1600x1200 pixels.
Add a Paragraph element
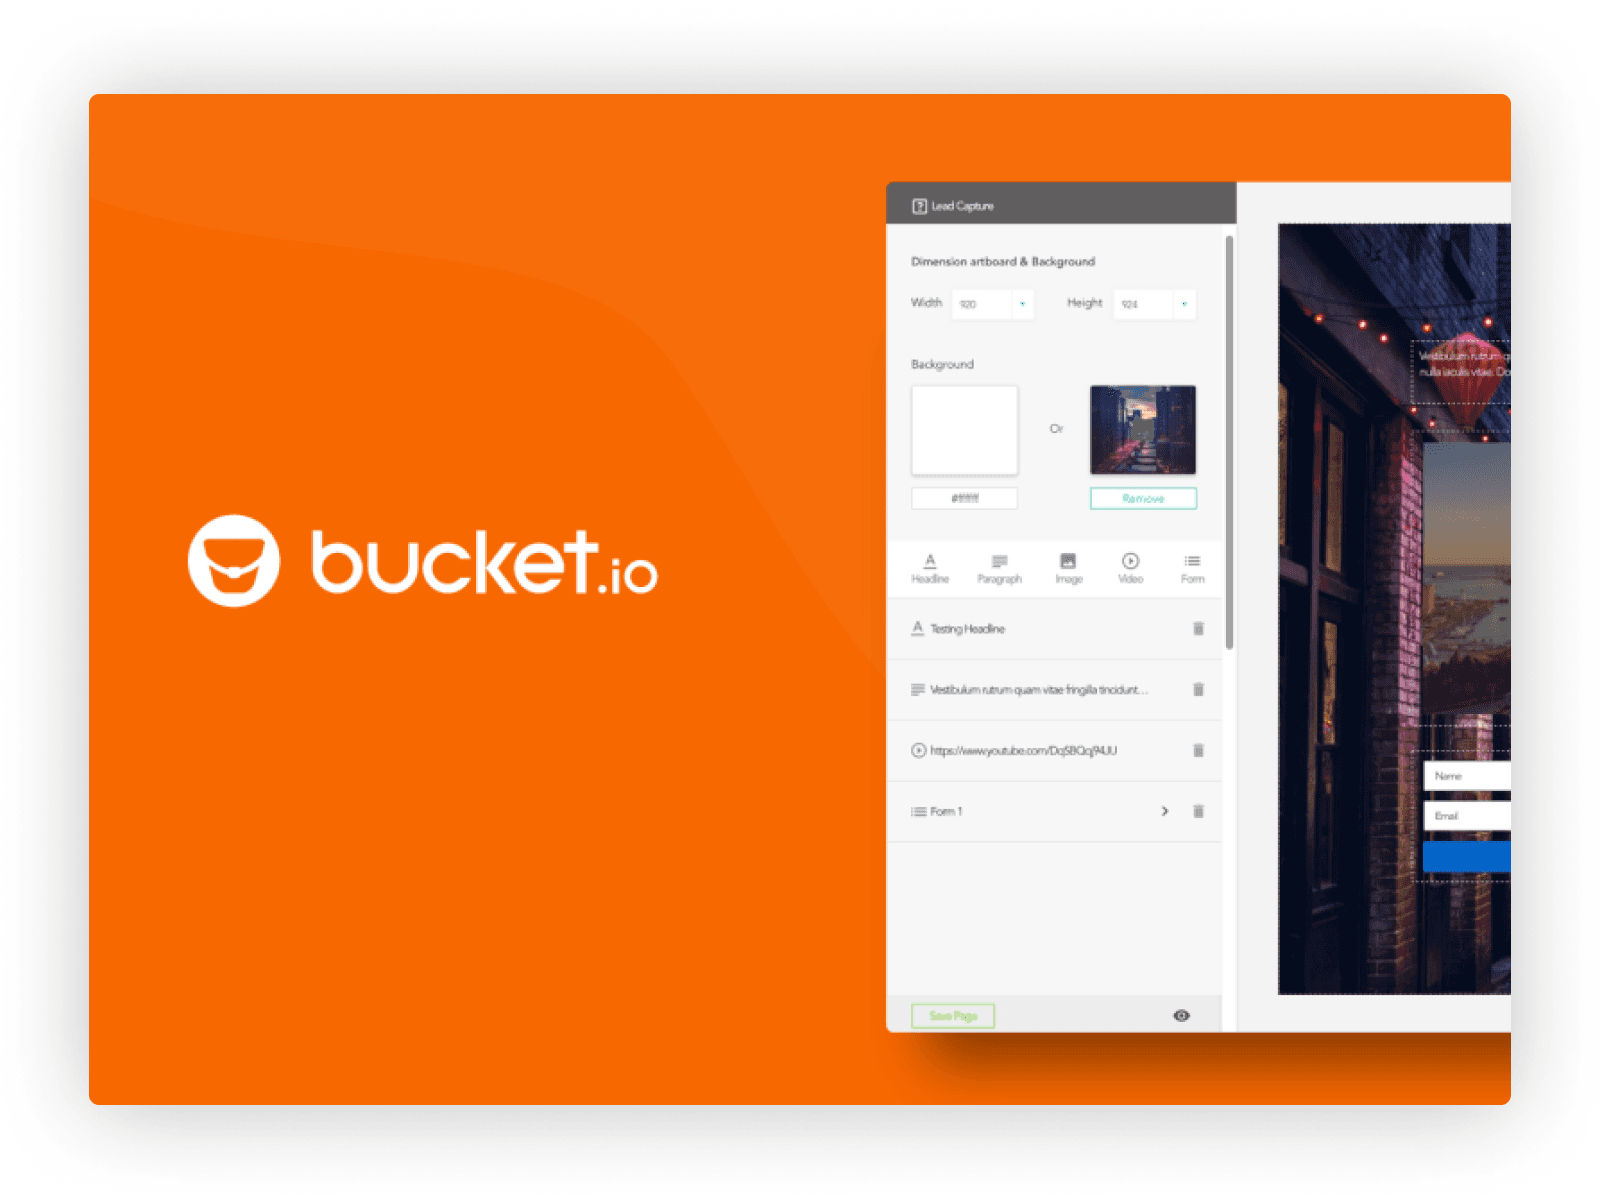(x=999, y=568)
